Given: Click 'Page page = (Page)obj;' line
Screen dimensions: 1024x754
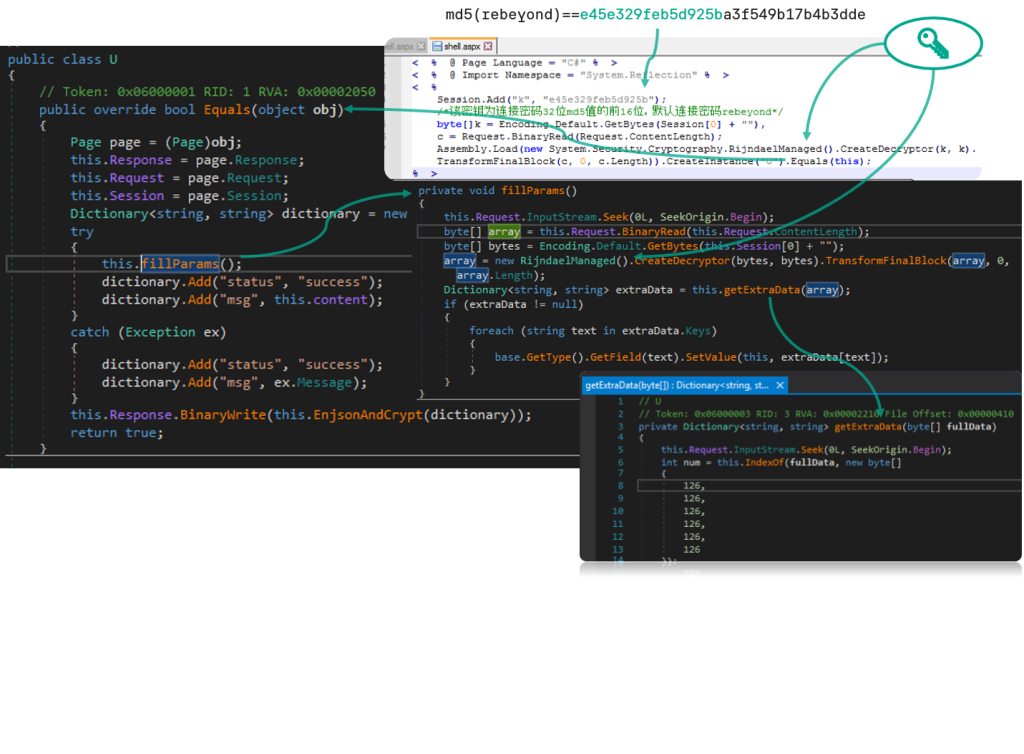Looking at the screenshot, I should (156, 142).
